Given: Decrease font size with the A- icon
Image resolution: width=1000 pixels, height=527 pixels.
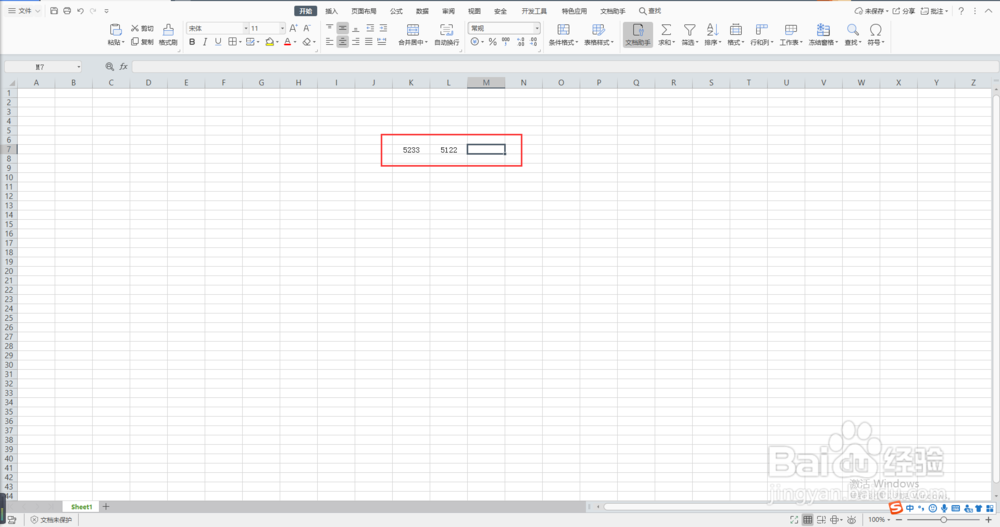Looking at the screenshot, I should point(307,28).
